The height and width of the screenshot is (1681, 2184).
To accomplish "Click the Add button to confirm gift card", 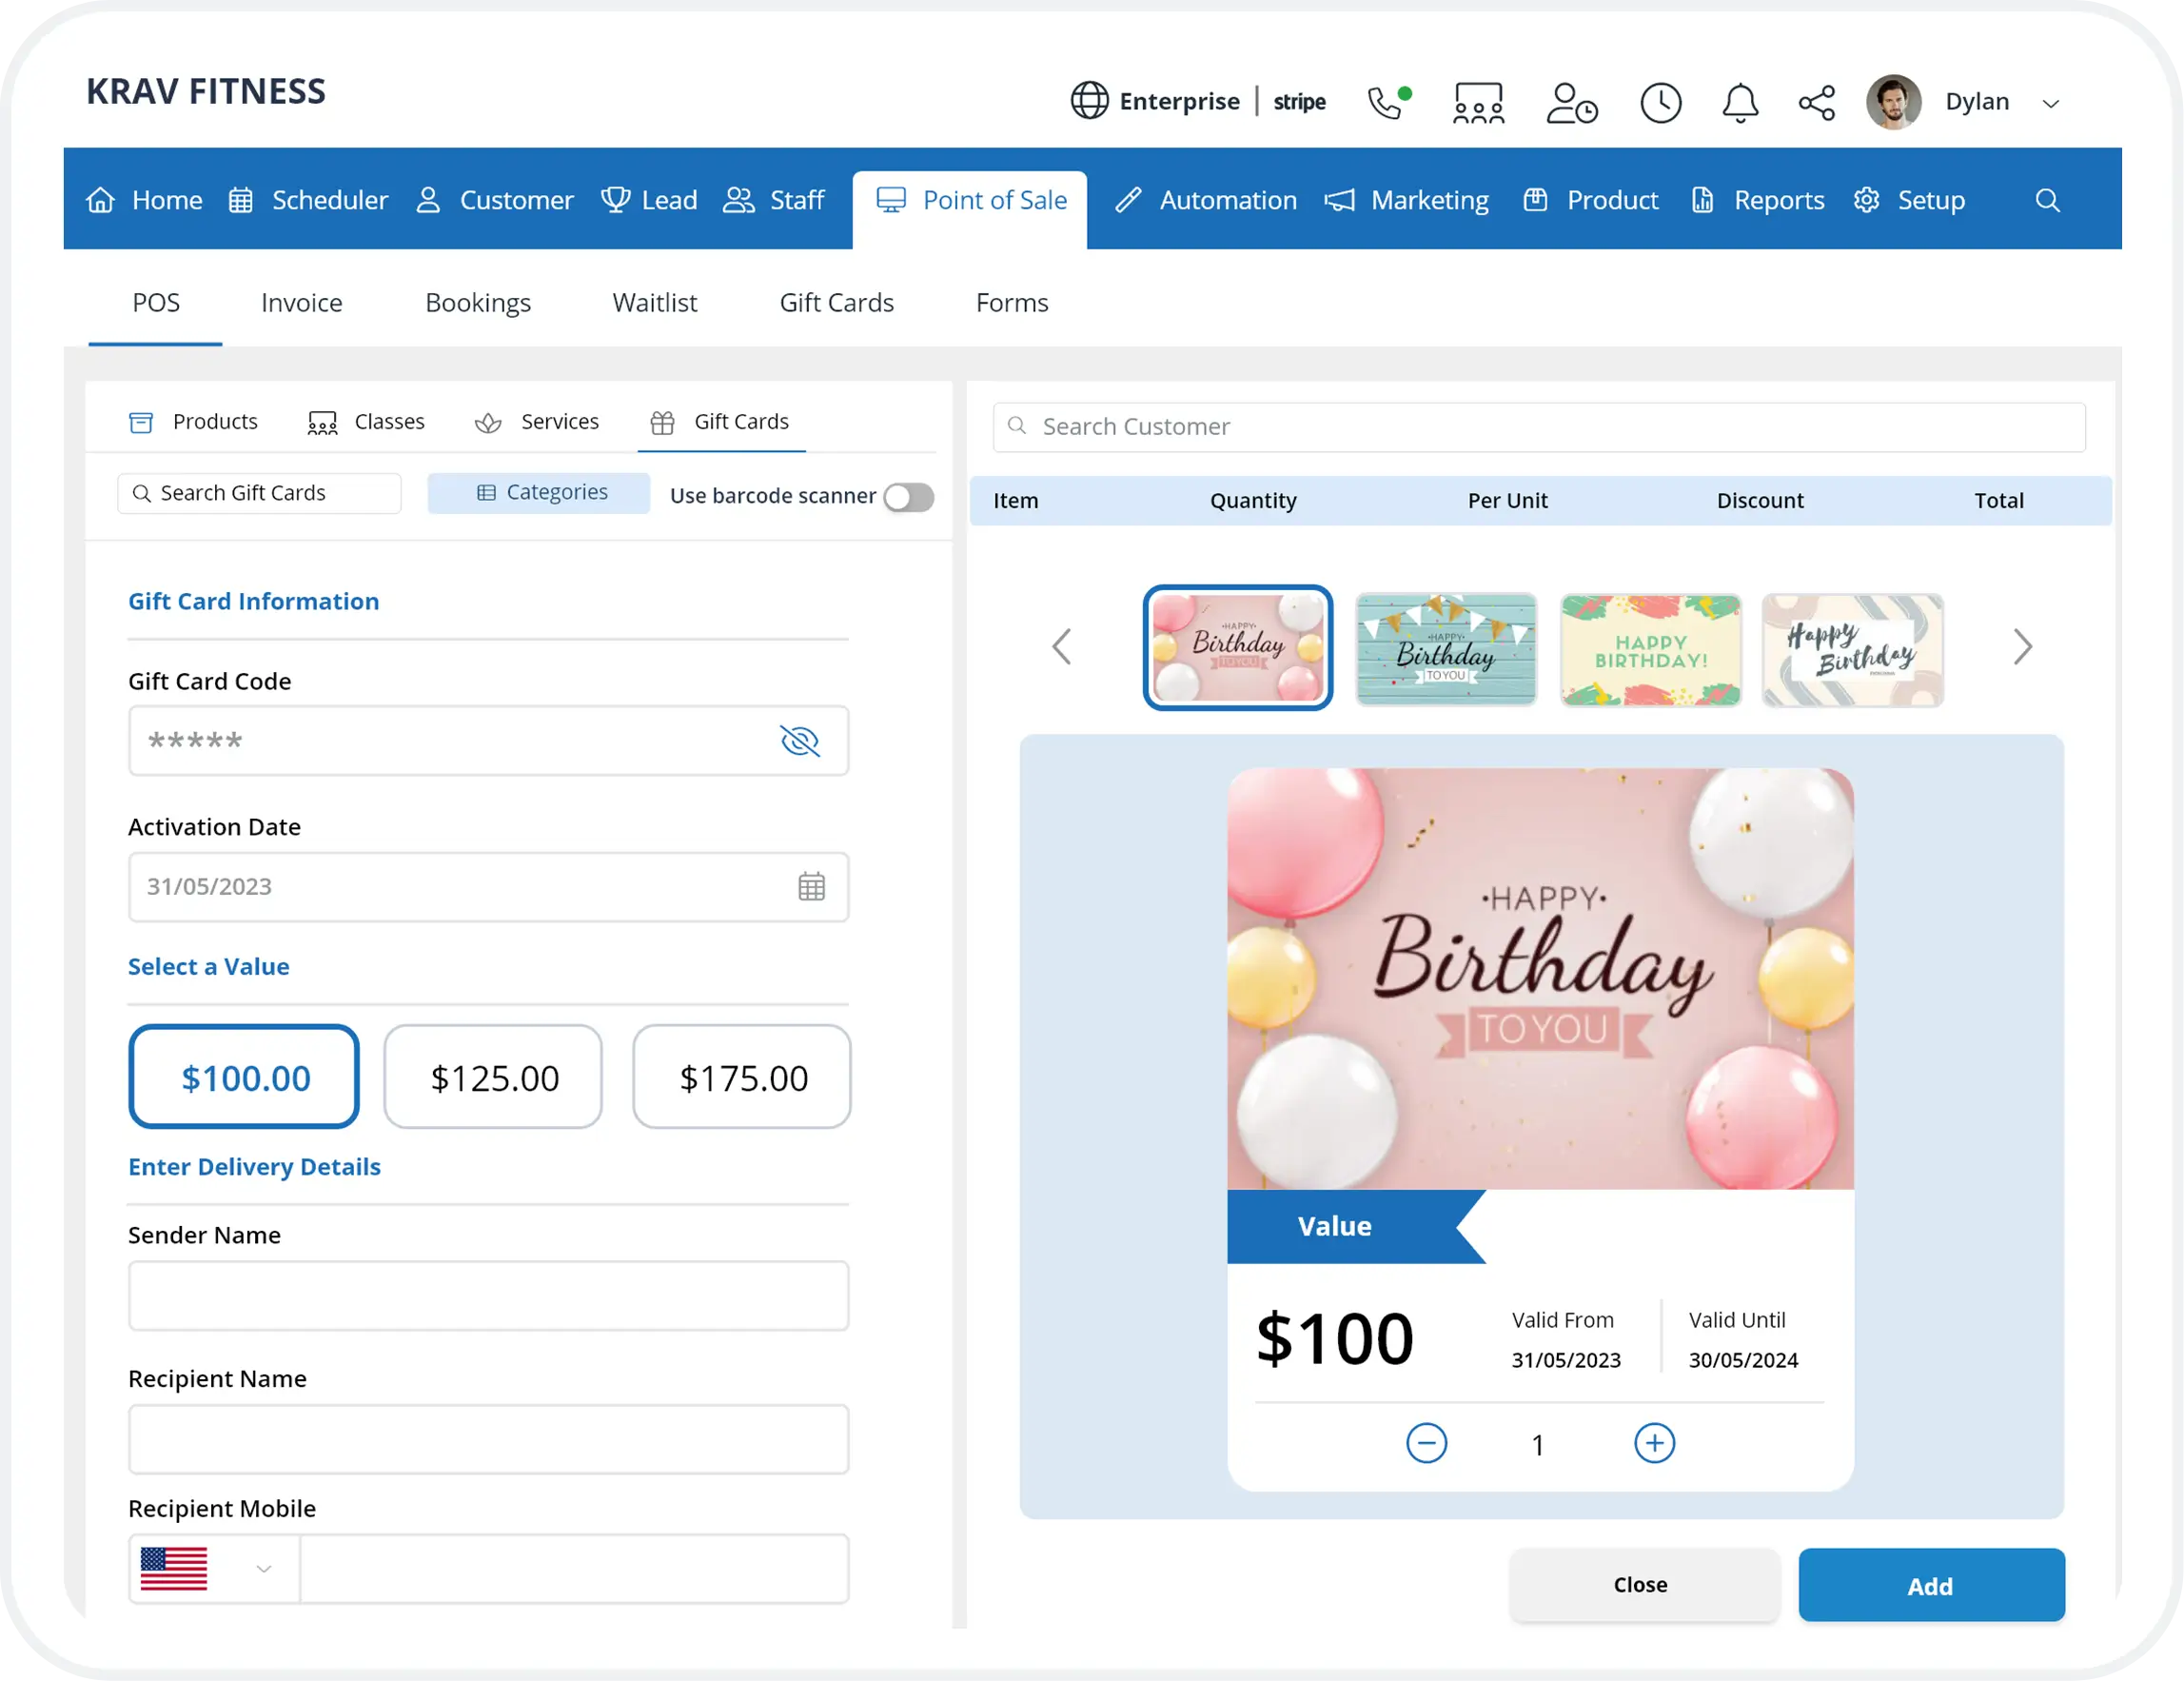I will (1930, 1584).
